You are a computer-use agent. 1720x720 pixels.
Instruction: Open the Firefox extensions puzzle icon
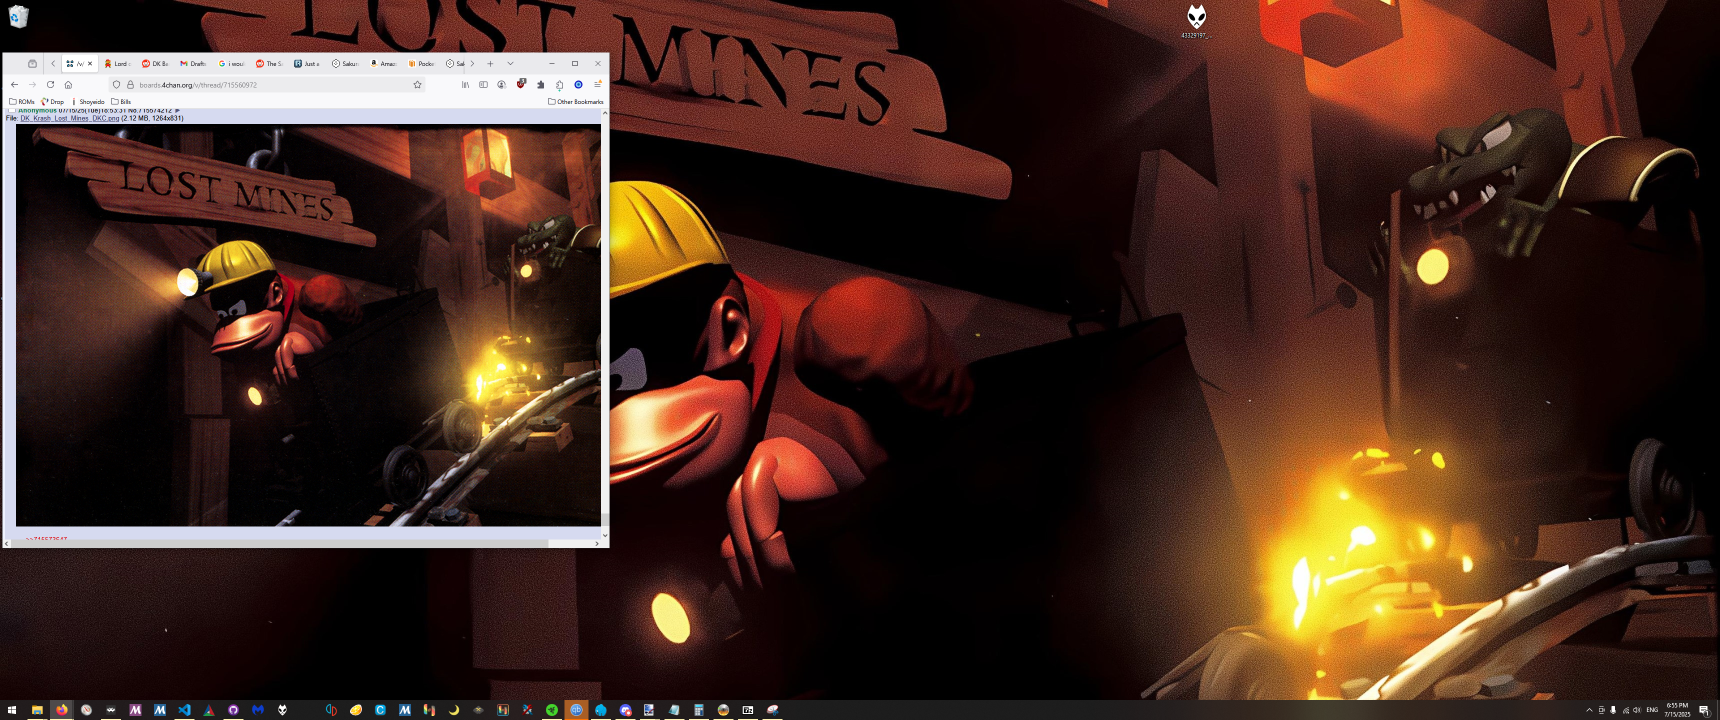[541, 85]
